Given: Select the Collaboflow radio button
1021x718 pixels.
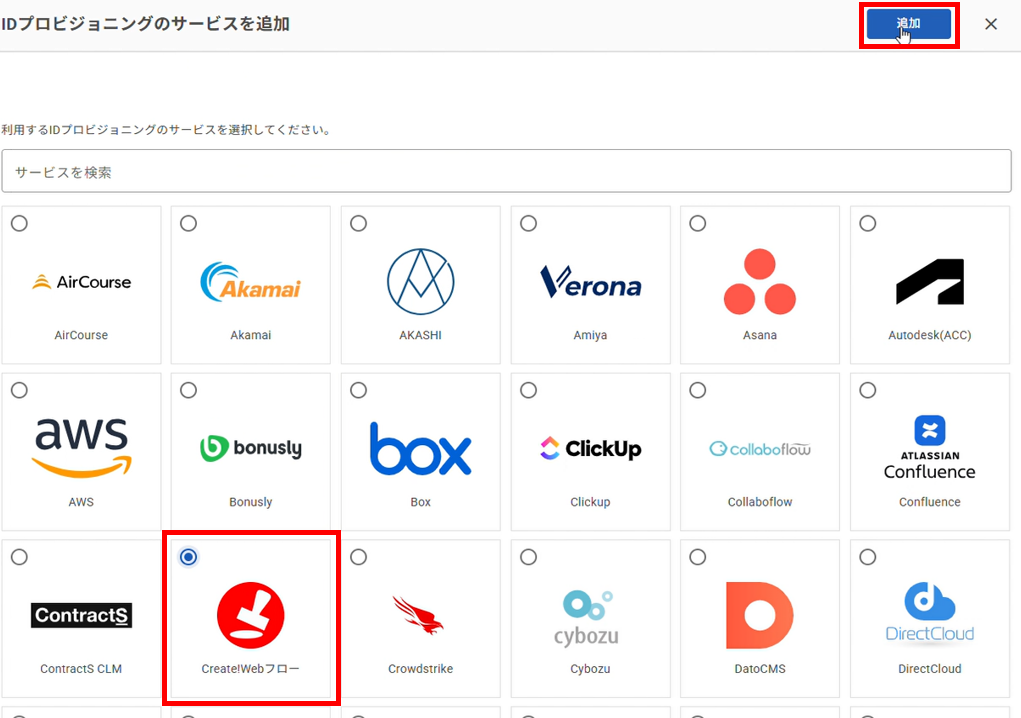Looking at the screenshot, I should [697, 390].
